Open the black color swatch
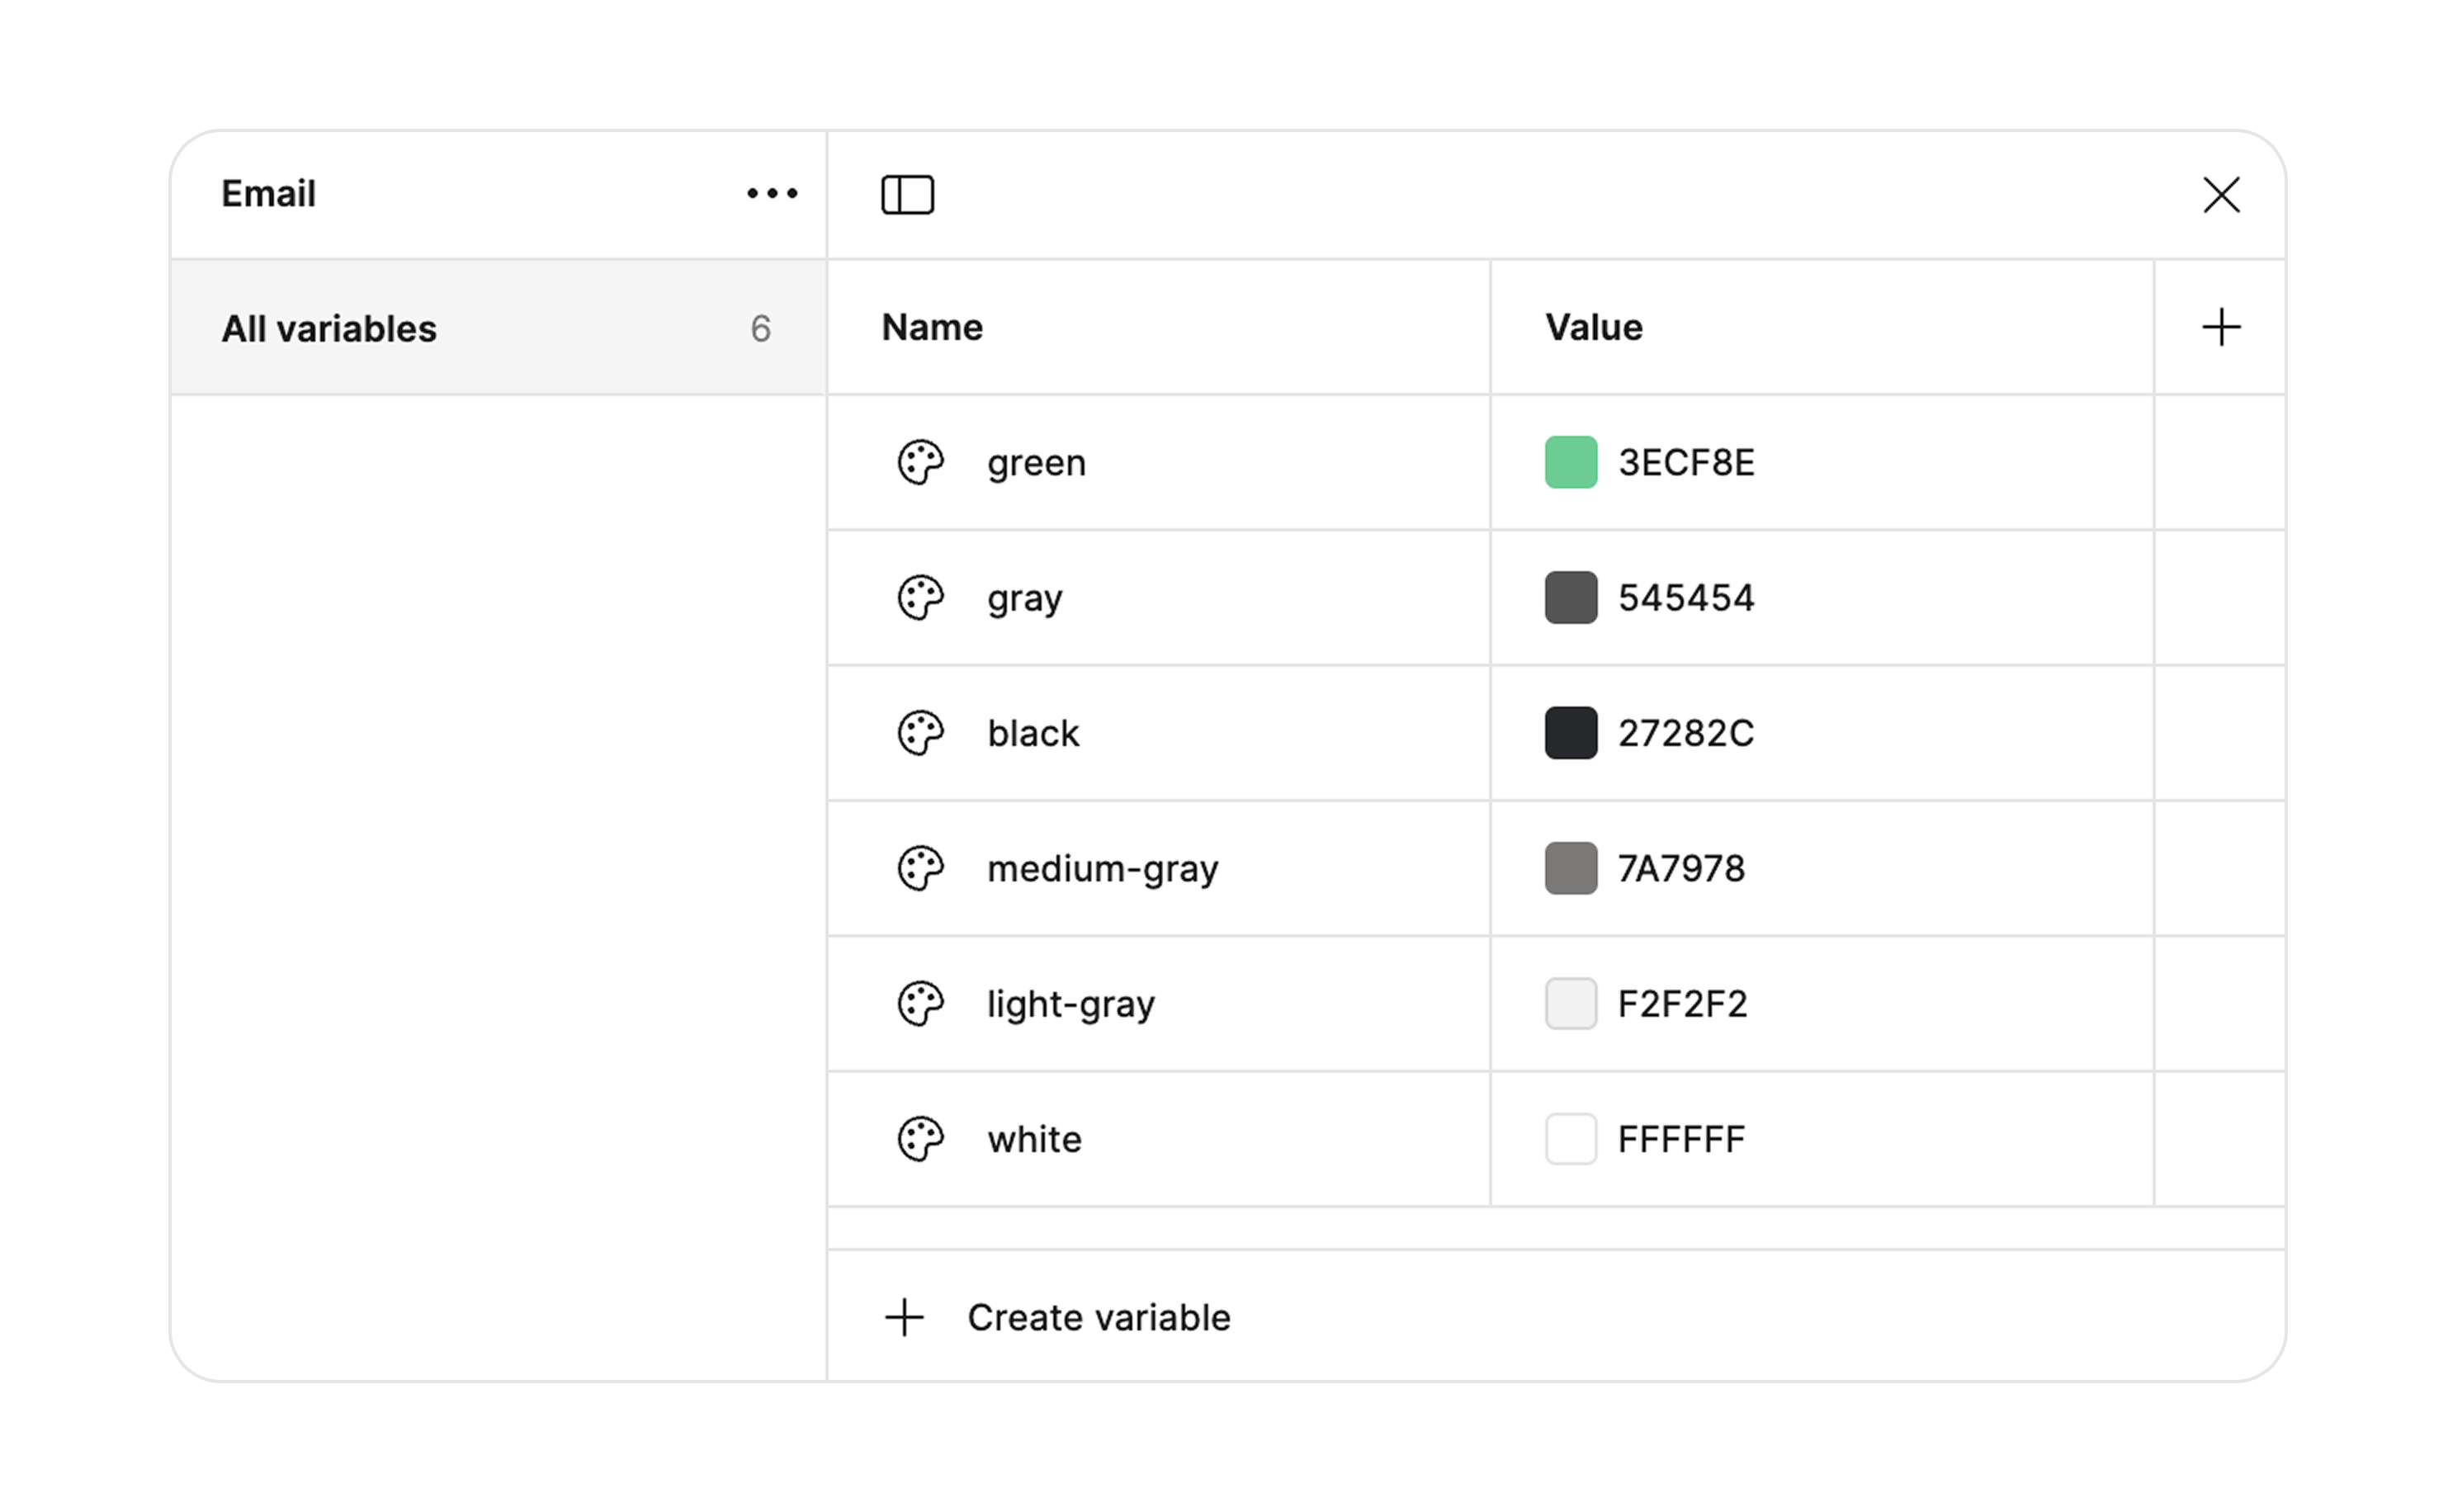 tap(1570, 734)
